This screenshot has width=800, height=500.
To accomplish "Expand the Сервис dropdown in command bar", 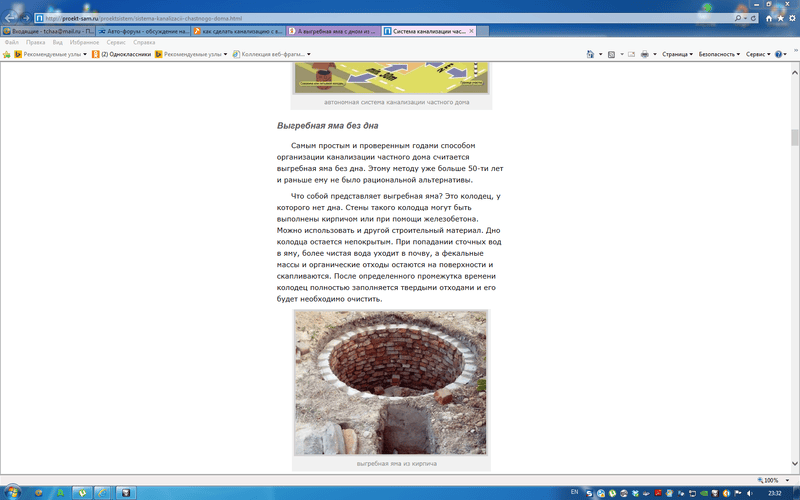I will click(x=759, y=54).
